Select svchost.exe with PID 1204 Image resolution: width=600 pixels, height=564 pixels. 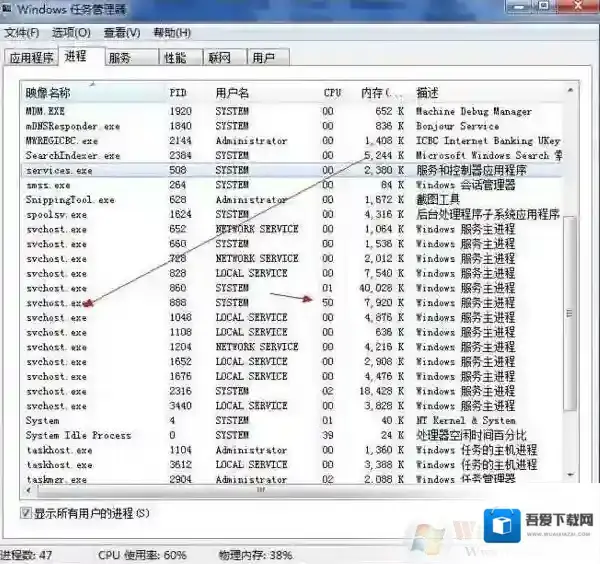(292, 347)
